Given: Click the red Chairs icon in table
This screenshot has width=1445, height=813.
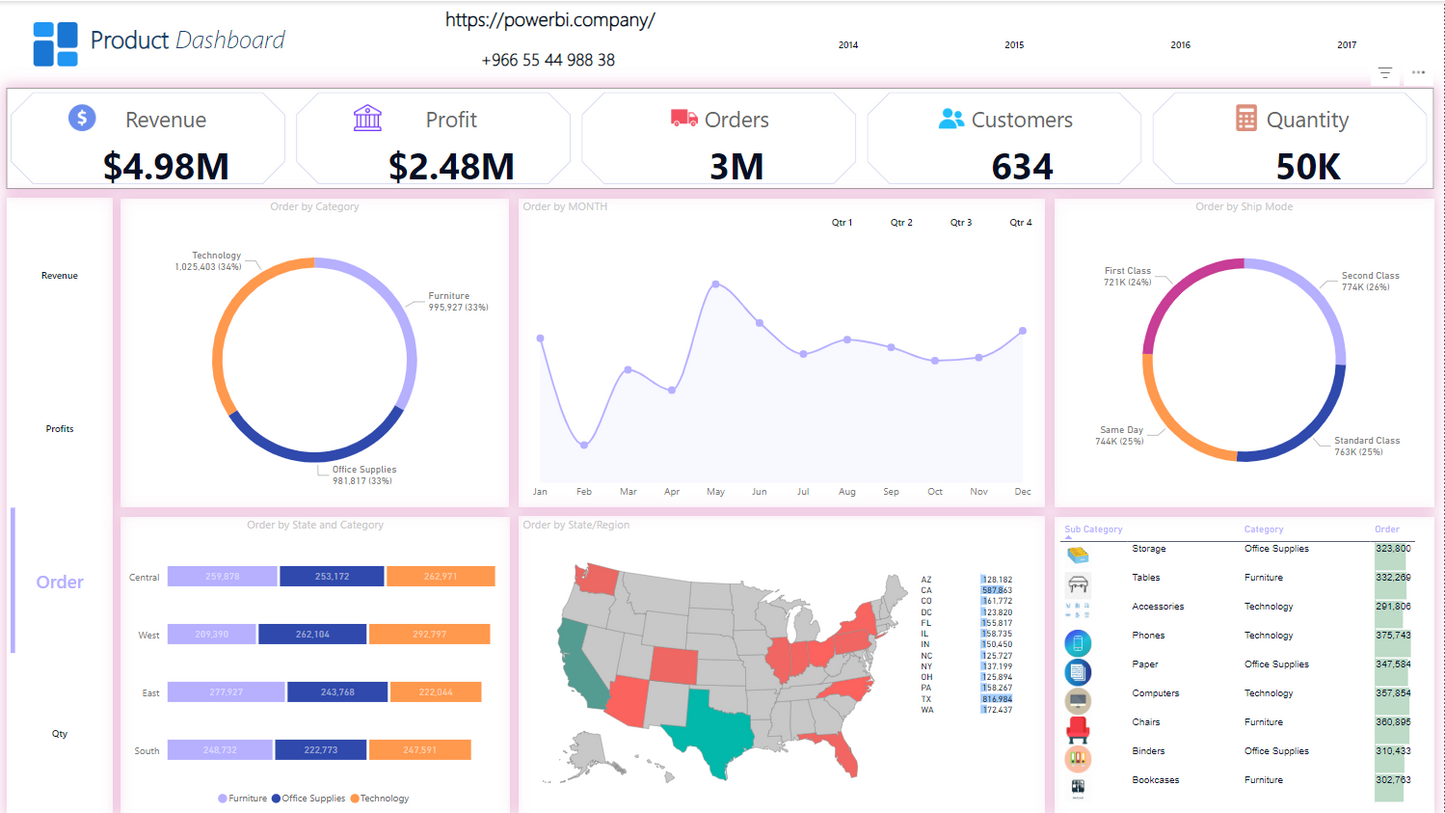Looking at the screenshot, I should [1078, 727].
